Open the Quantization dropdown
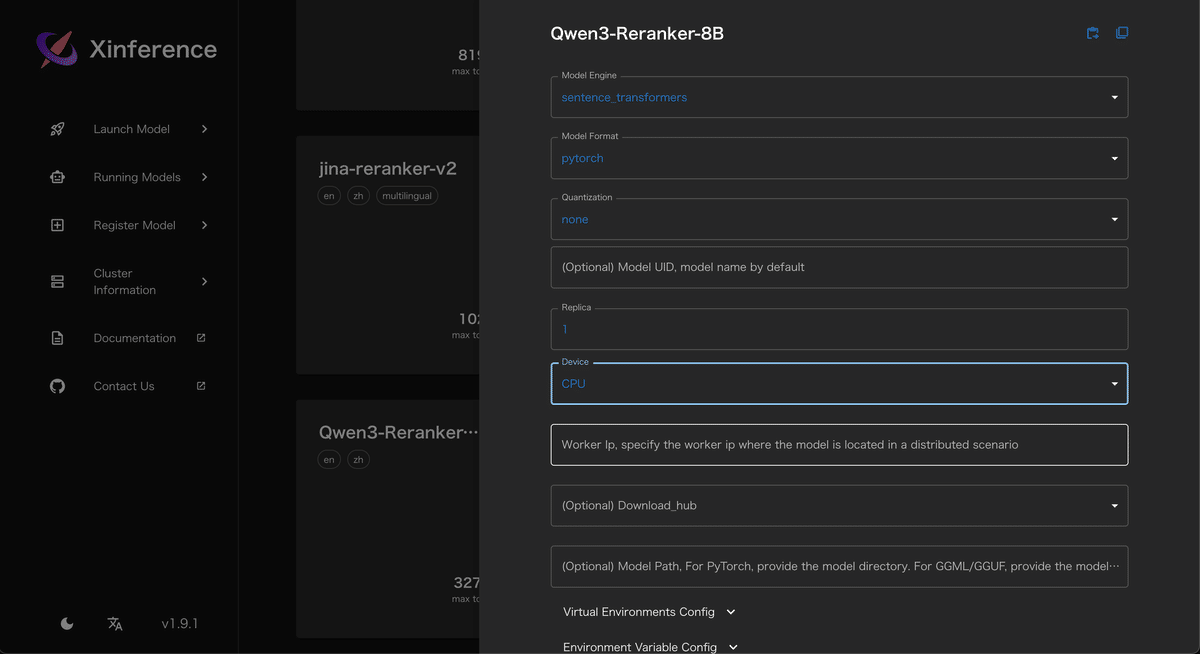The width and height of the screenshot is (1200, 654). click(x=838, y=219)
